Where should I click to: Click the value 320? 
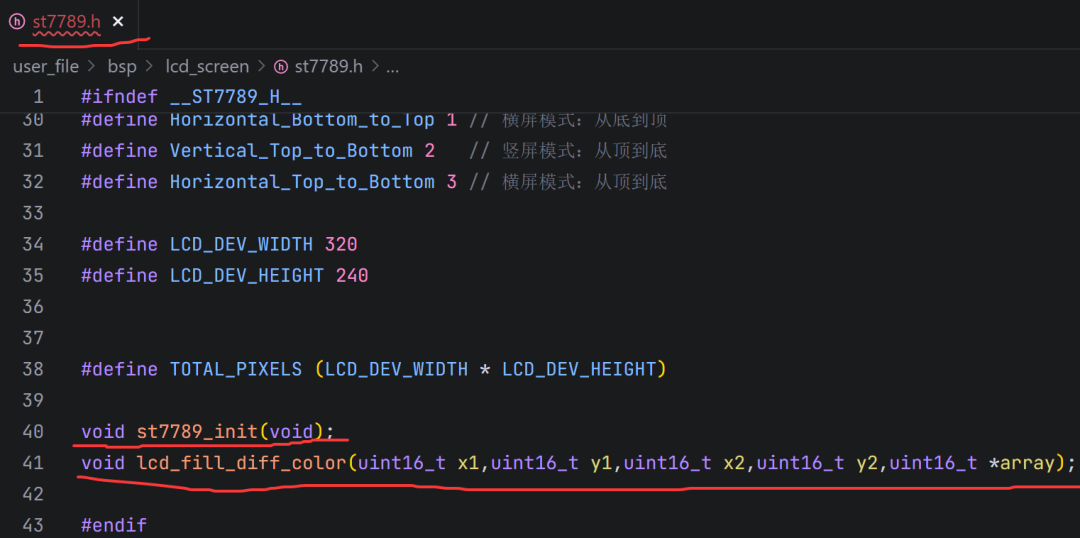[x=341, y=244]
